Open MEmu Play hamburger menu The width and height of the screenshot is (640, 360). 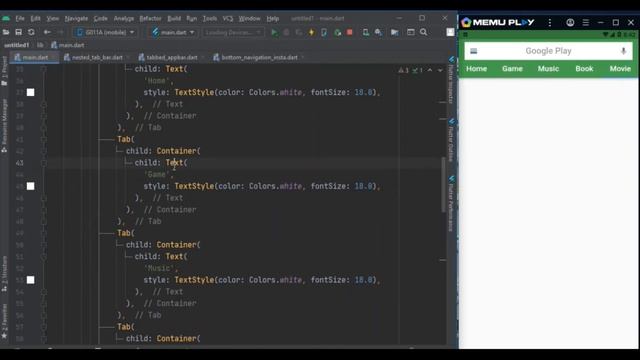(586, 23)
